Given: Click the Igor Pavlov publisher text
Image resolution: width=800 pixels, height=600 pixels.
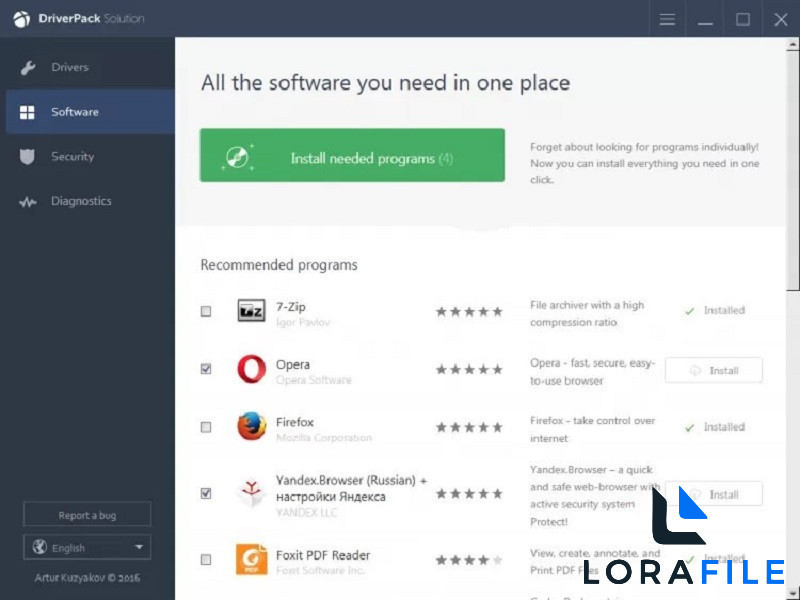Looking at the screenshot, I should click(x=303, y=322).
